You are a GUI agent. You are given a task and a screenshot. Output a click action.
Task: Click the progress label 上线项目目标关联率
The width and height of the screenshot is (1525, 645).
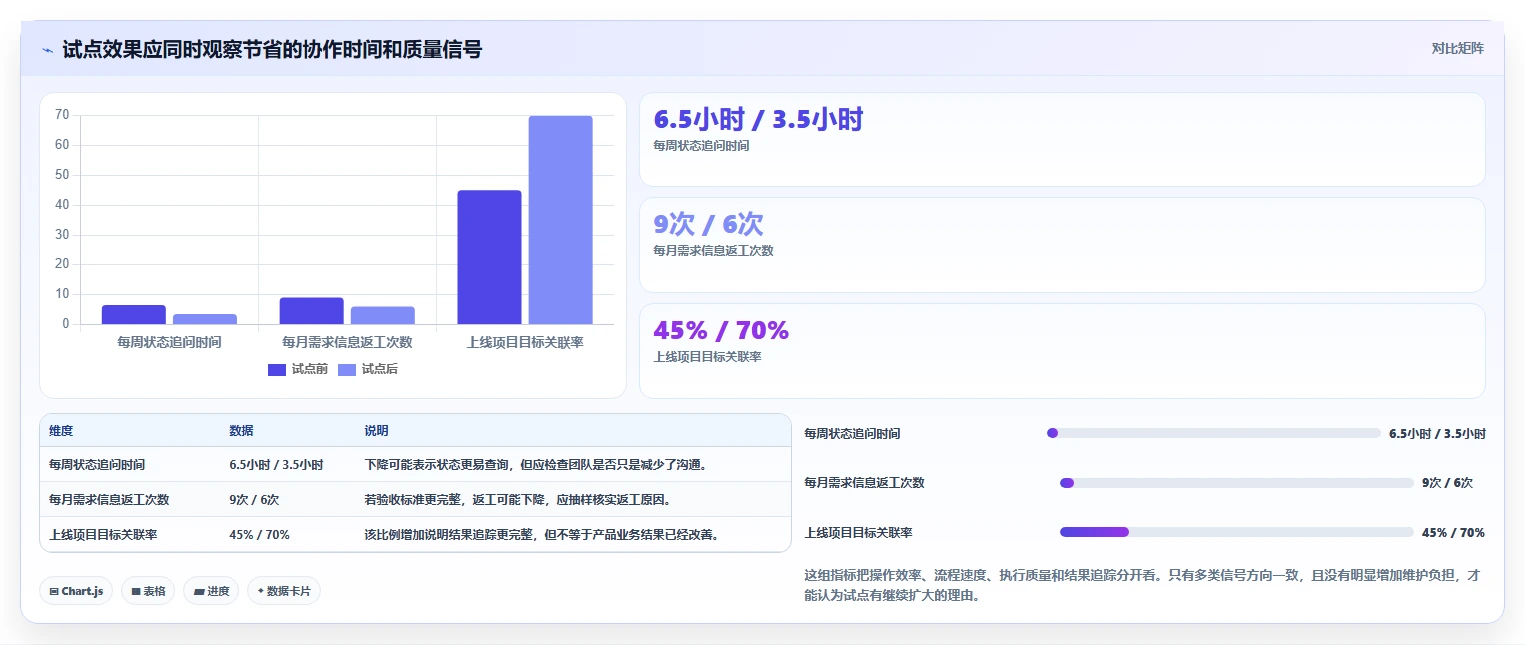858,532
